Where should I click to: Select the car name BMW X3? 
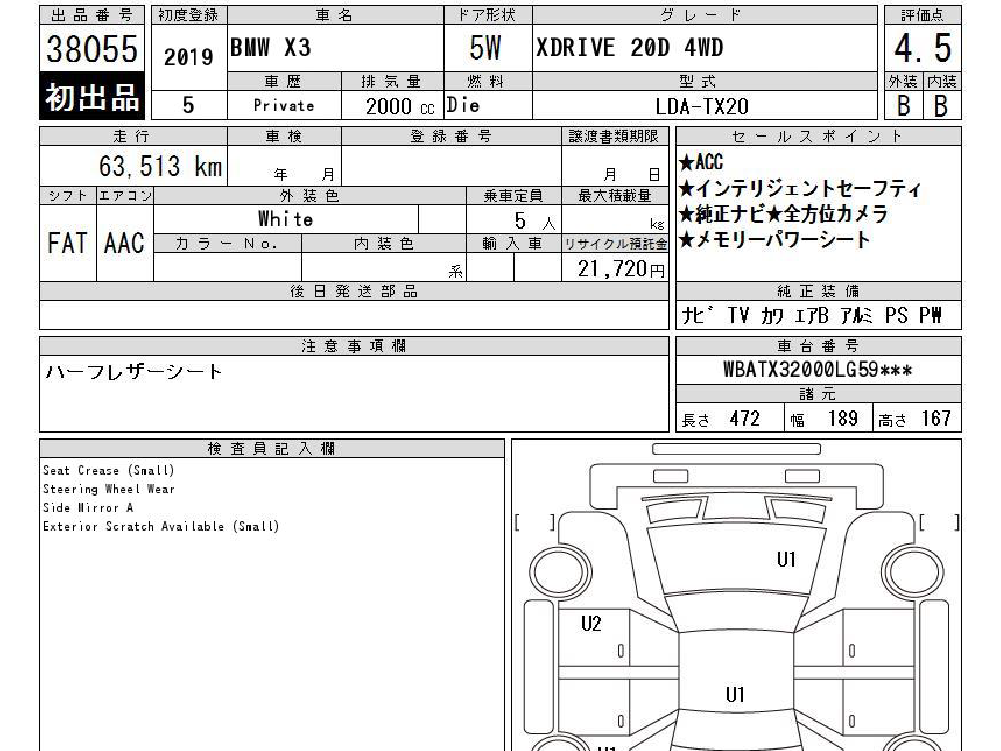tap(270, 47)
